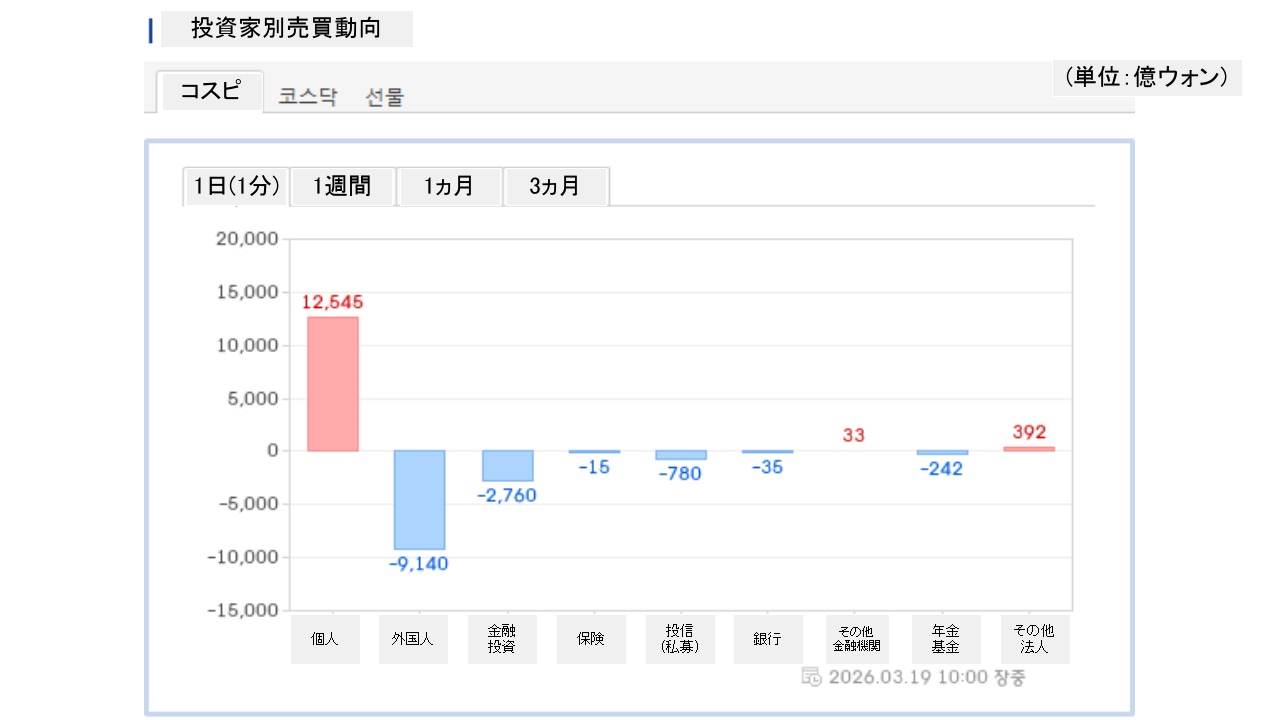Click the red 個人 bar showing 12,545
The image size is (1280, 720).
332,383
